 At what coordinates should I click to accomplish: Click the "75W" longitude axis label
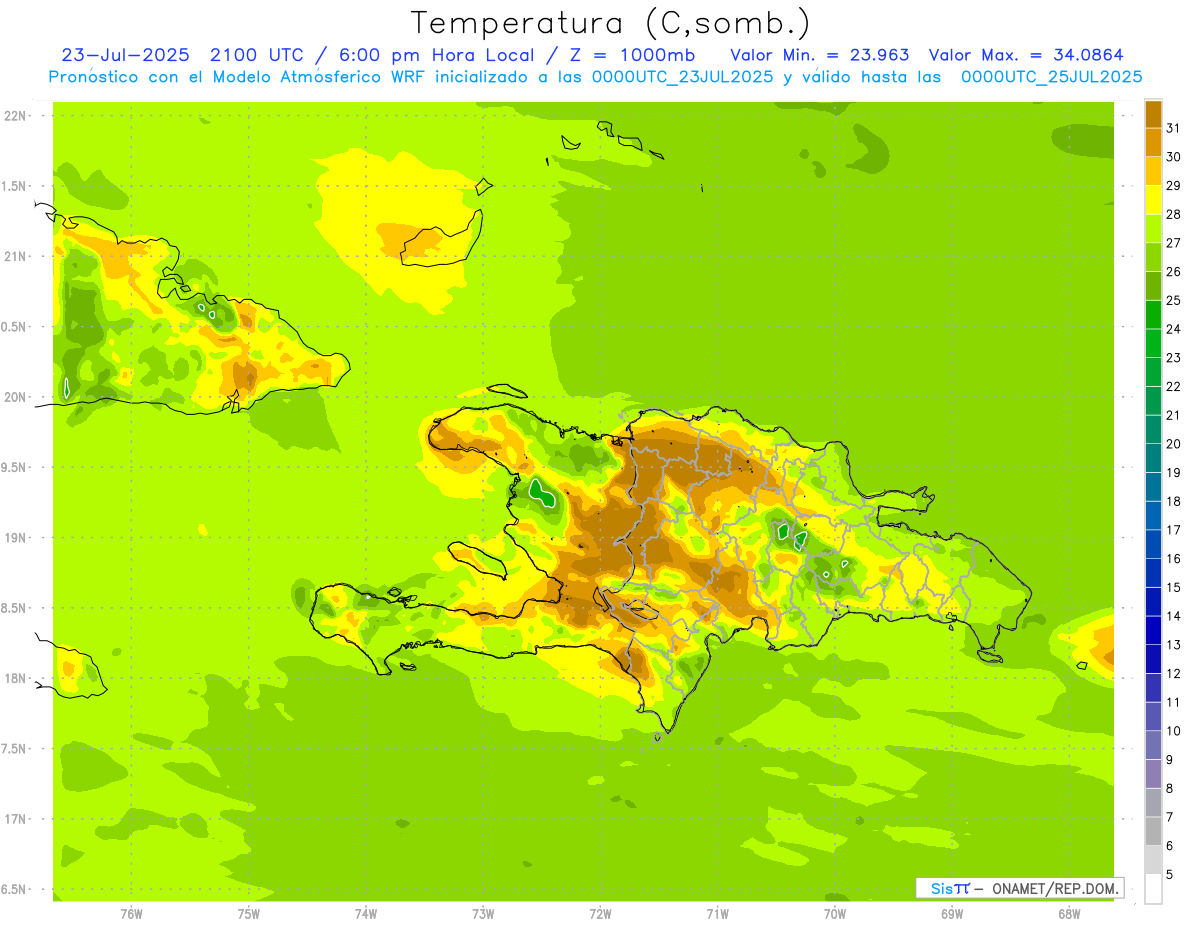click(249, 914)
